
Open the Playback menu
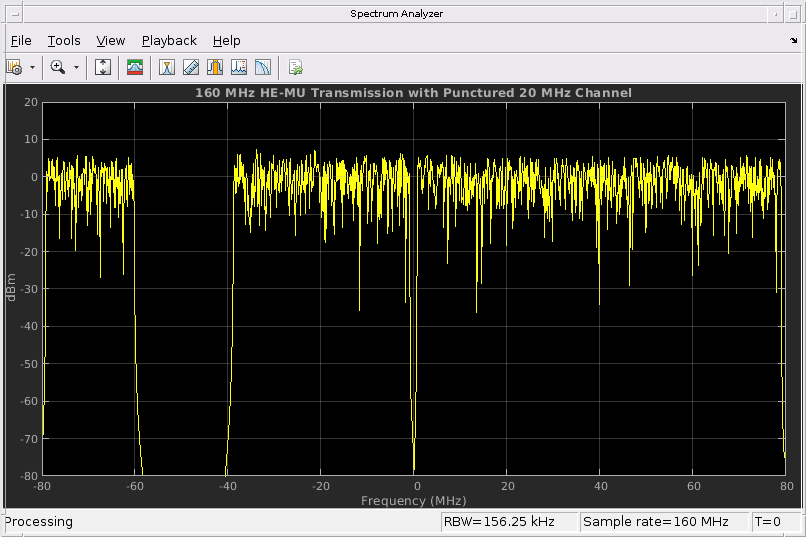(x=169, y=41)
